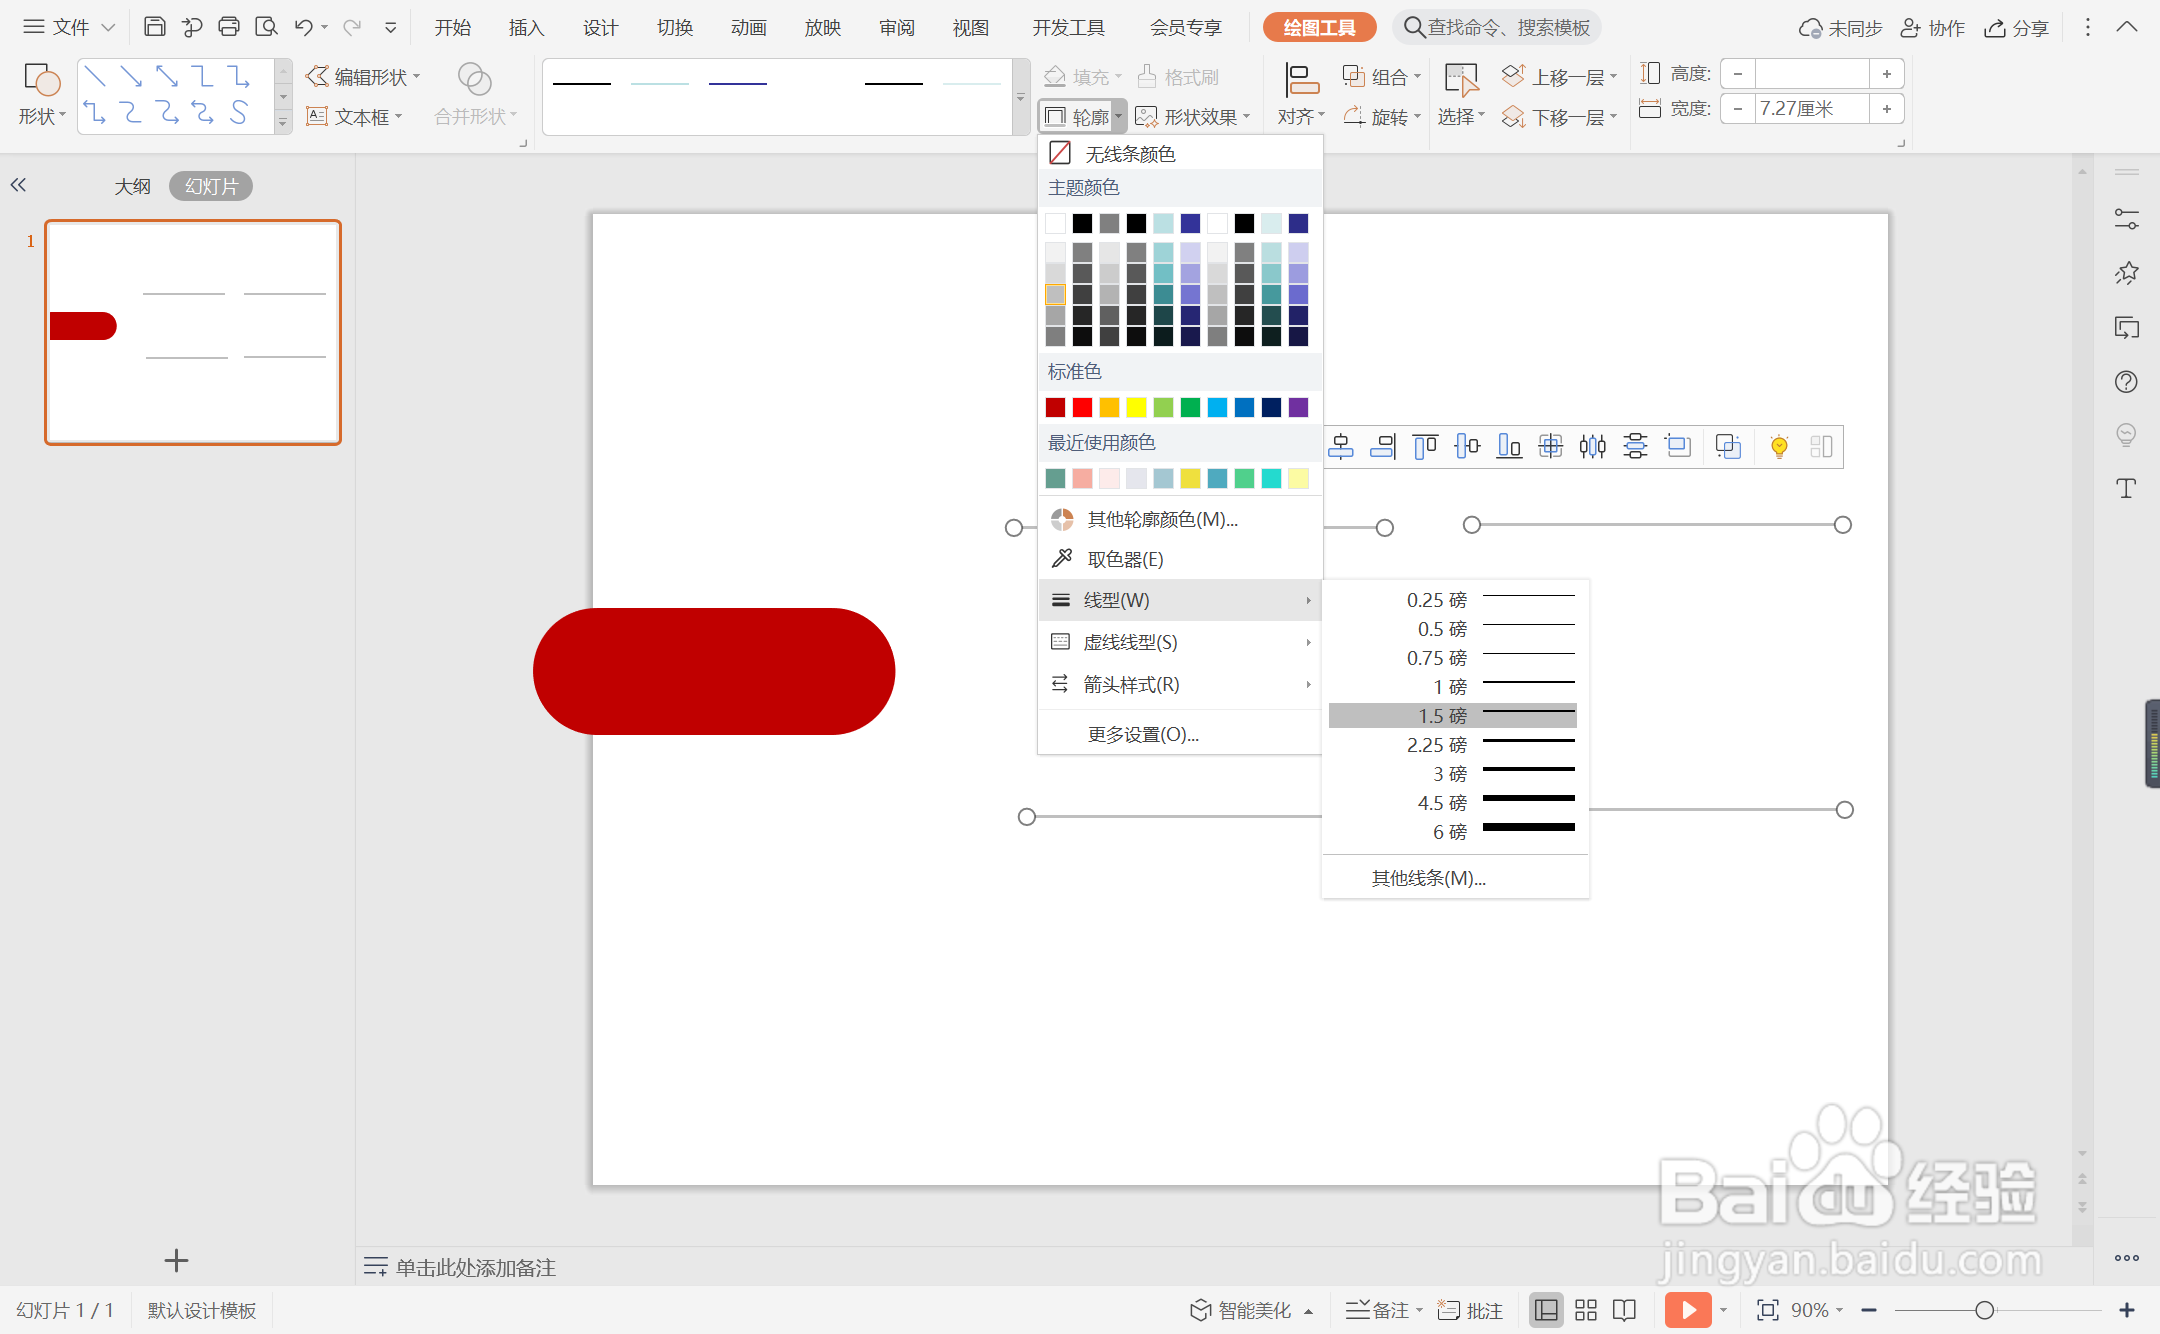This screenshot has width=2160, height=1334.
Task: Select the 2.25 磅 line weight
Action: (1453, 744)
